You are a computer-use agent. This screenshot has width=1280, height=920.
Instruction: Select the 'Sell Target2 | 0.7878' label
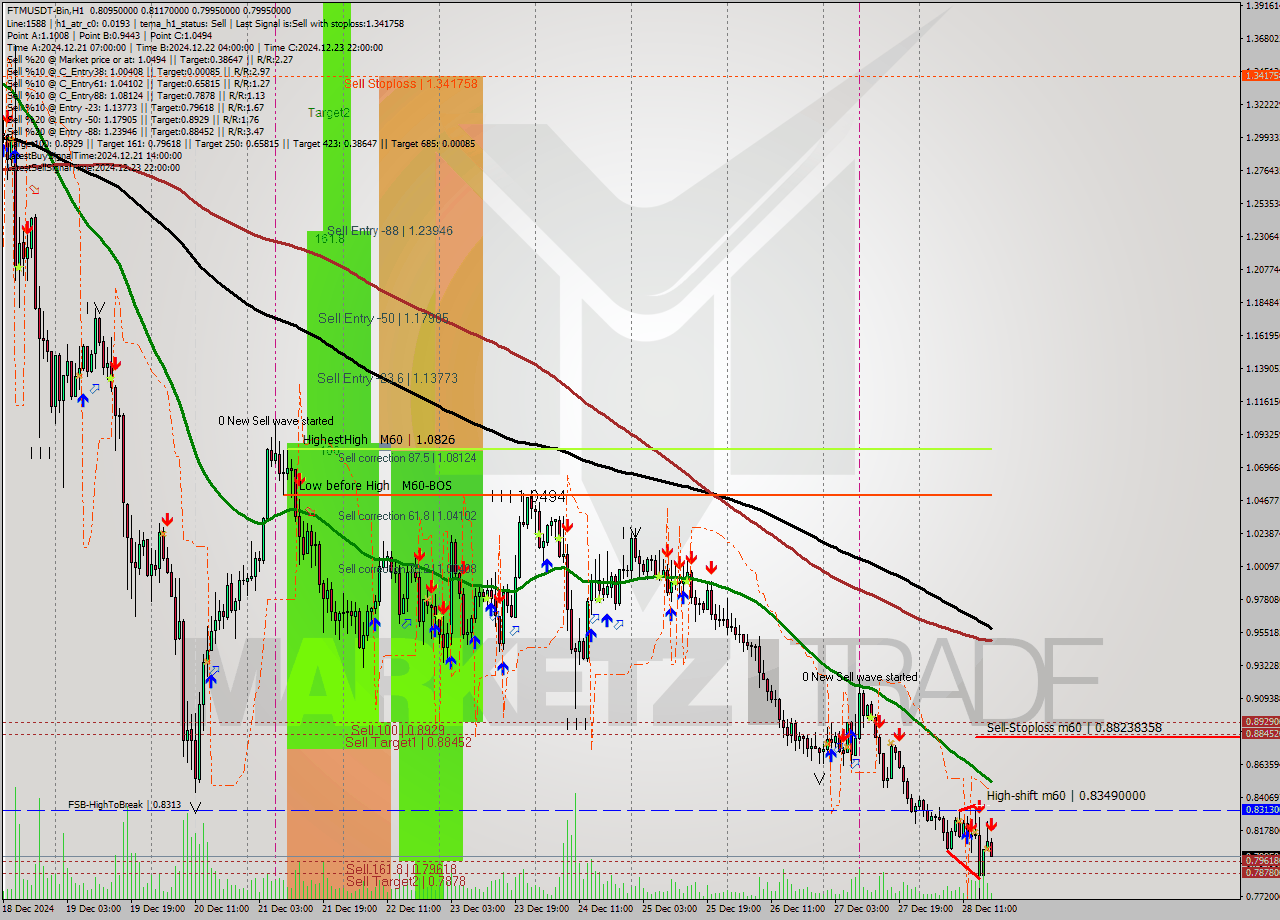[406, 881]
